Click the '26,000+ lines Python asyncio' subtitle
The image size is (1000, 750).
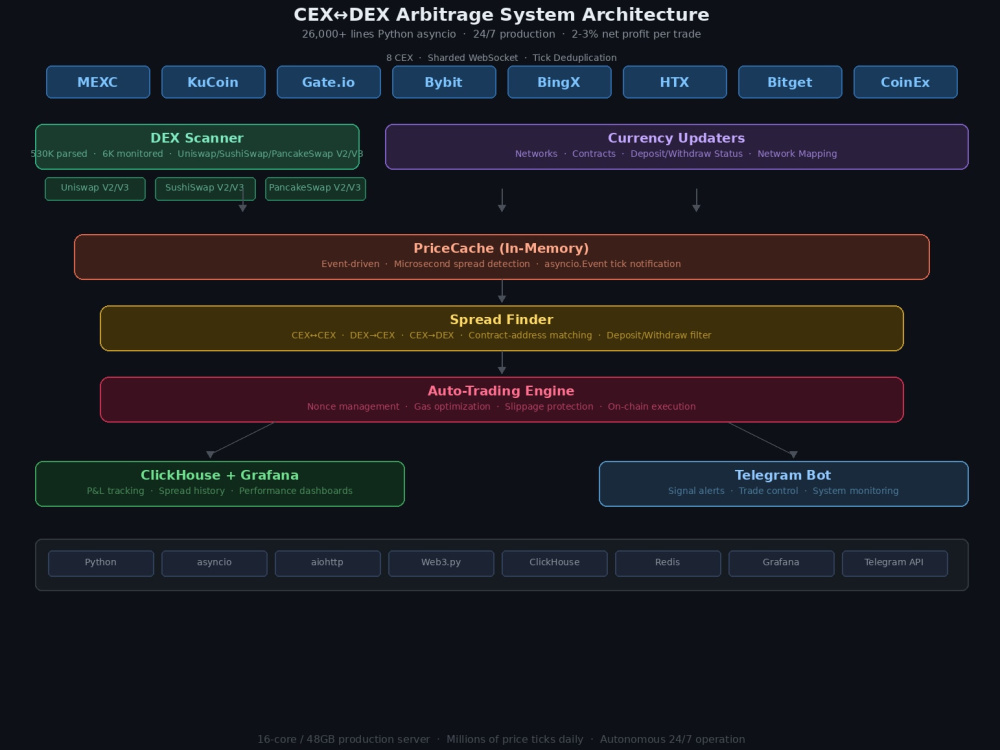379,34
